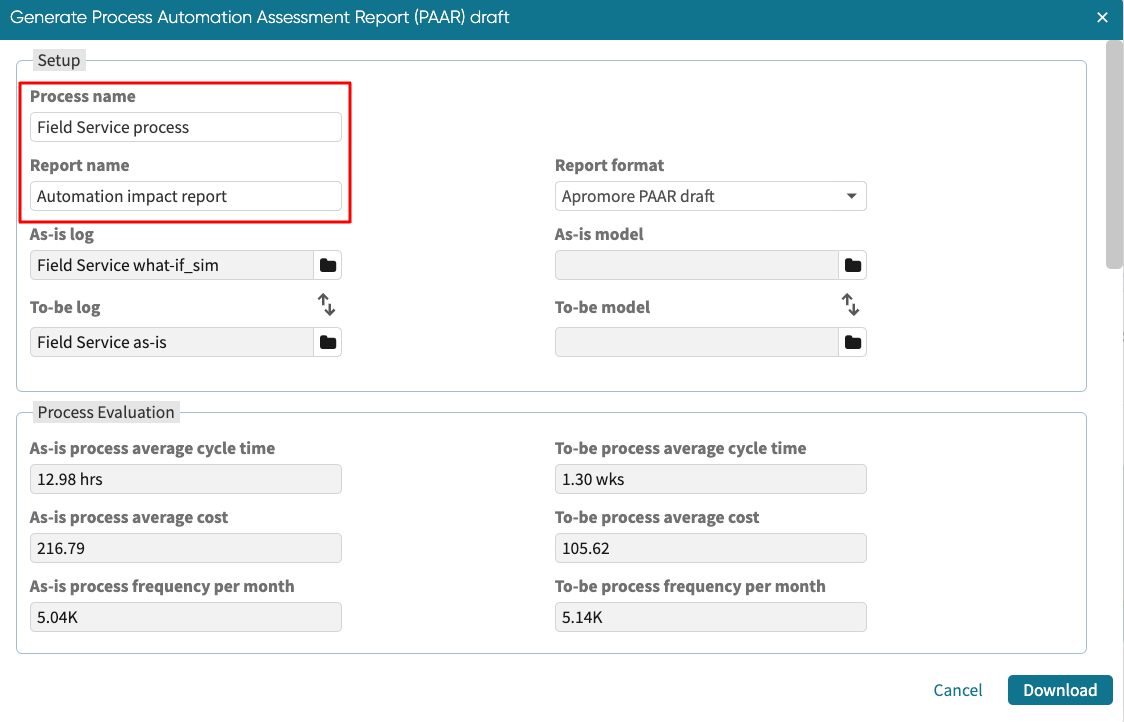
Task: Swap As-is and To-be models
Action: (850, 305)
